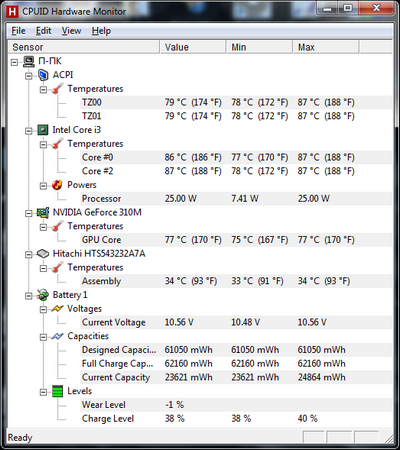Collapse the NVIDIA GeForce 310M node
Viewport: 400px width, 450px height.
point(29,213)
